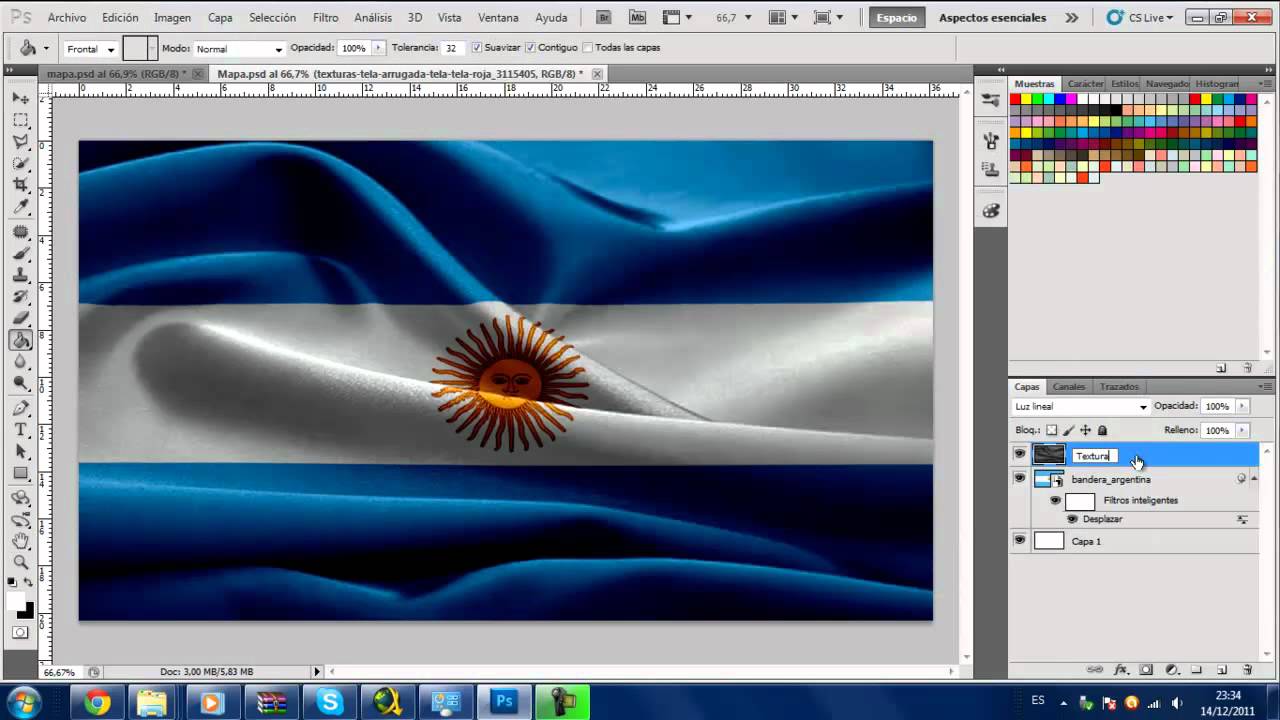This screenshot has height=720, width=1280.
Task: Expand more workspaces chevron
Action: (1072, 17)
